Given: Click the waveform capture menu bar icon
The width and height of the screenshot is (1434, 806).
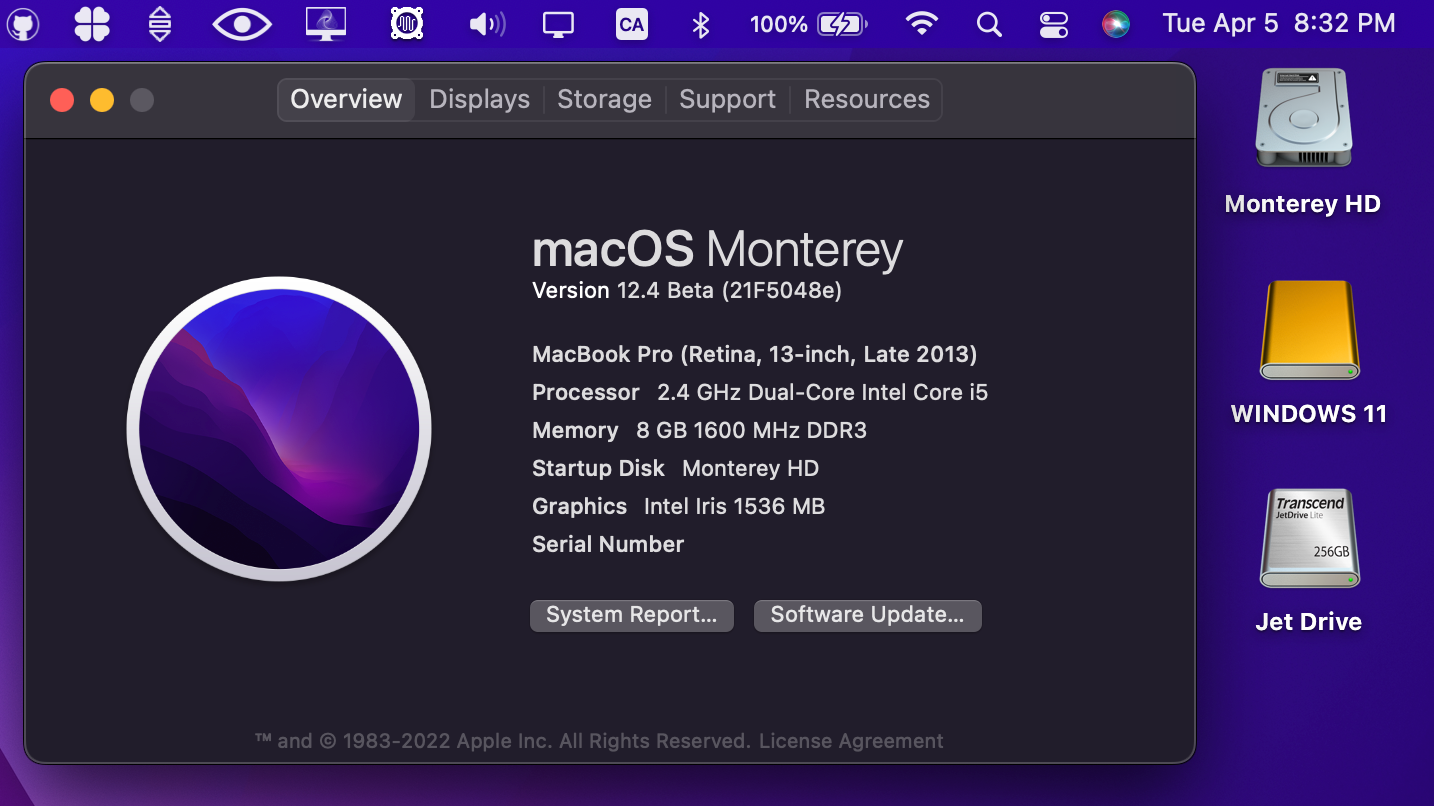Looking at the screenshot, I should point(407,24).
